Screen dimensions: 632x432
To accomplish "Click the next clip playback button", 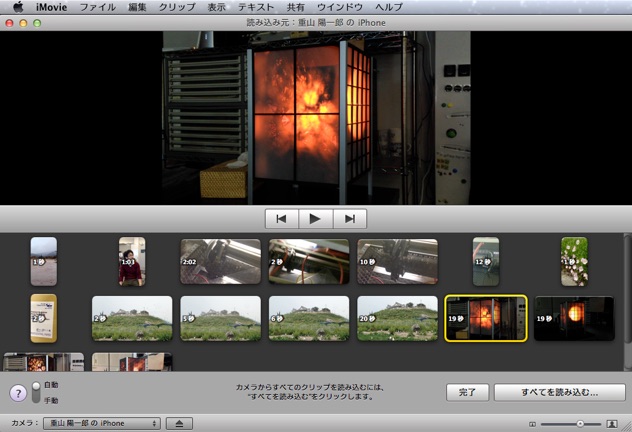I will pos(349,219).
